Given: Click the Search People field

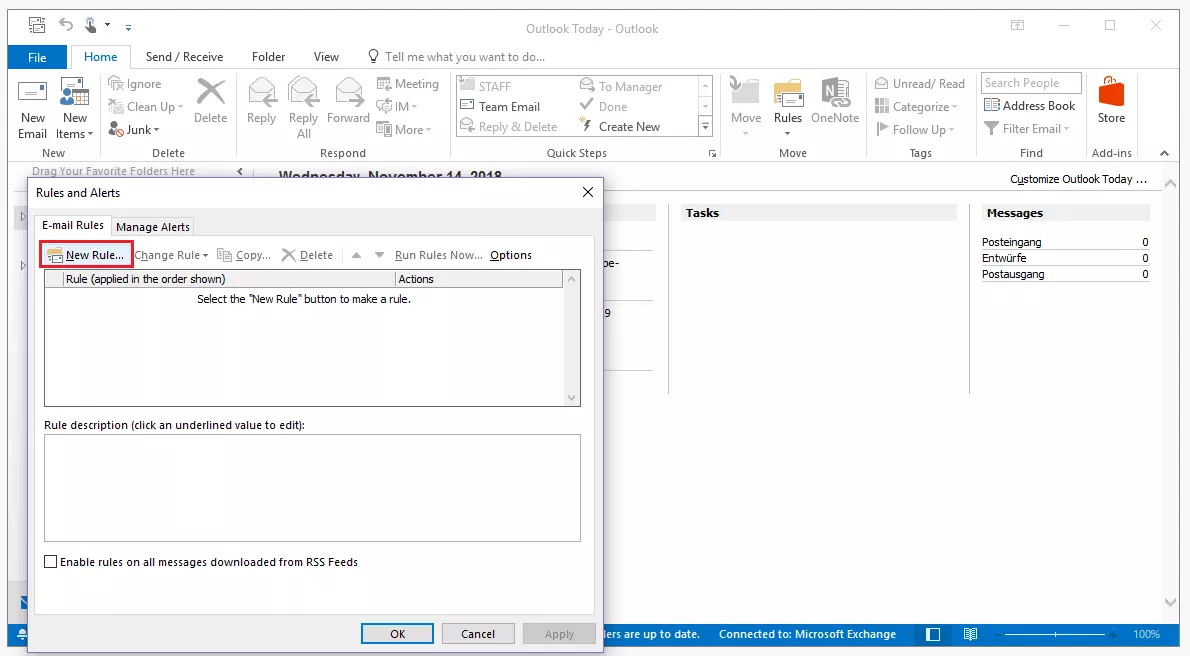Looking at the screenshot, I should click(x=1030, y=82).
